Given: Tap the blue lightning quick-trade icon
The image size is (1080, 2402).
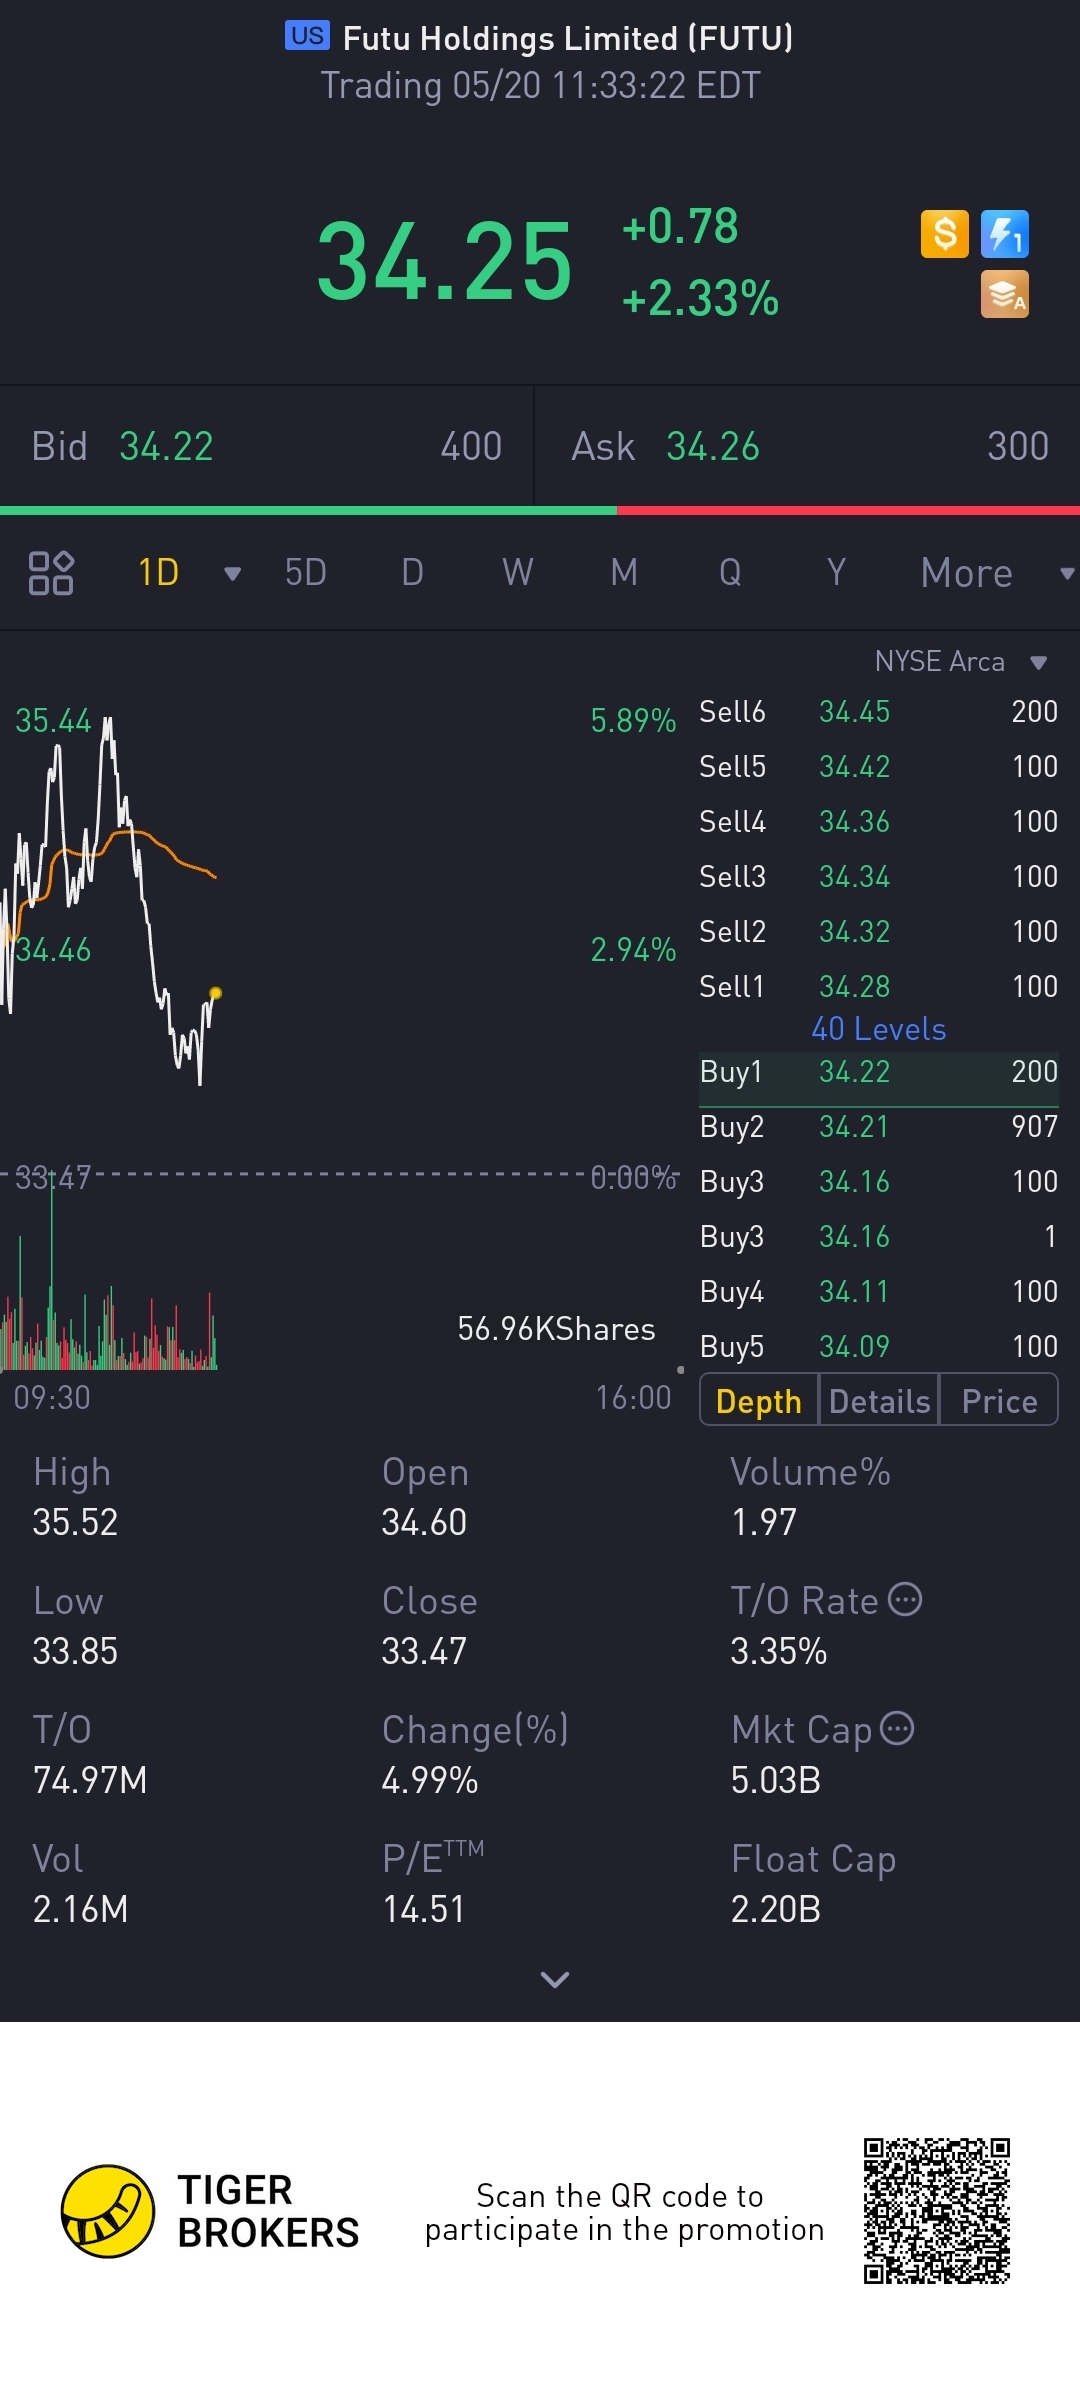Looking at the screenshot, I should pos(1005,235).
